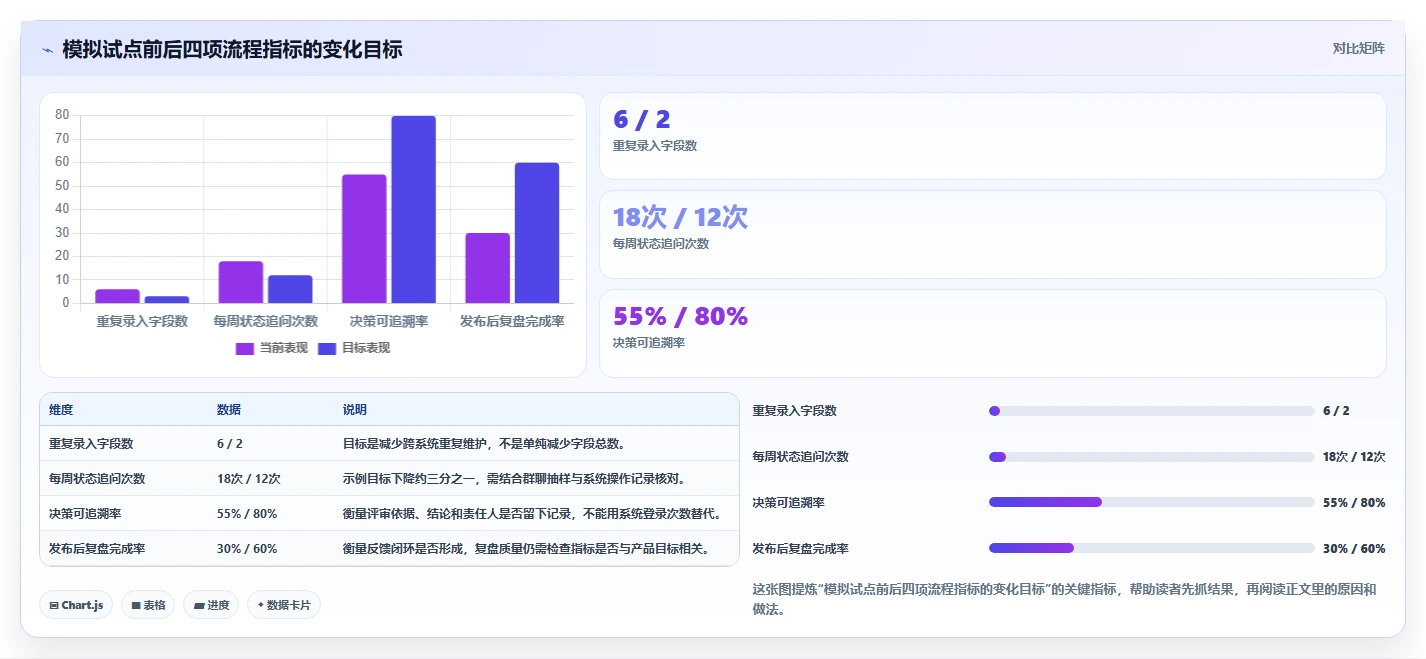Click the 发布后复盘完成率 label in the progress list
The image size is (1426, 659).
[800, 549]
